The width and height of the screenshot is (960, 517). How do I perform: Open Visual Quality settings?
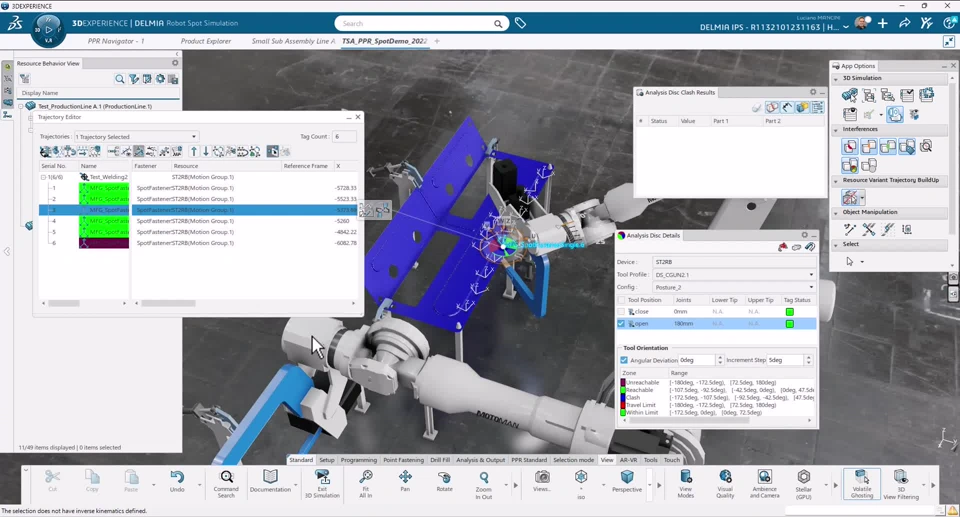point(725,483)
